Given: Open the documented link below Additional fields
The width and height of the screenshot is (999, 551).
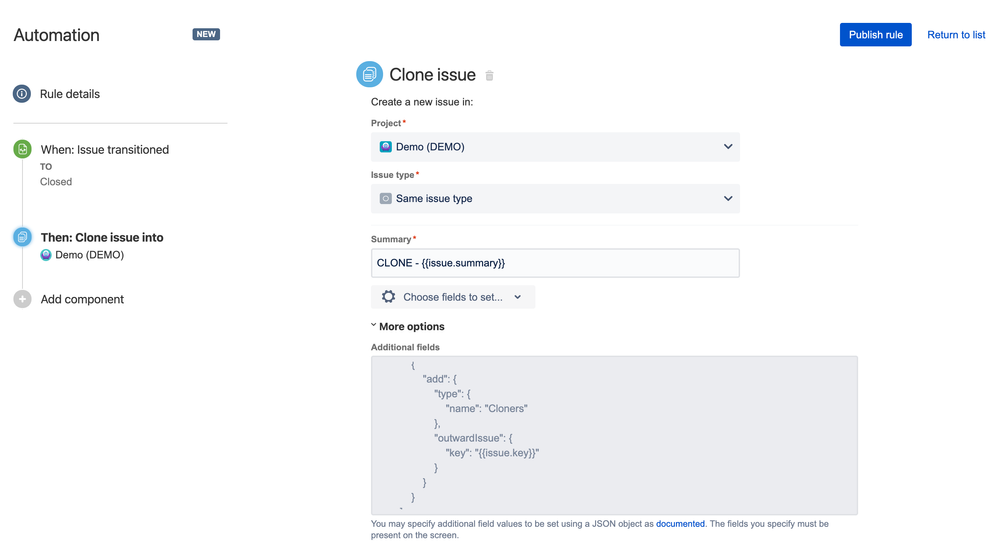Looking at the screenshot, I should 680,524.
